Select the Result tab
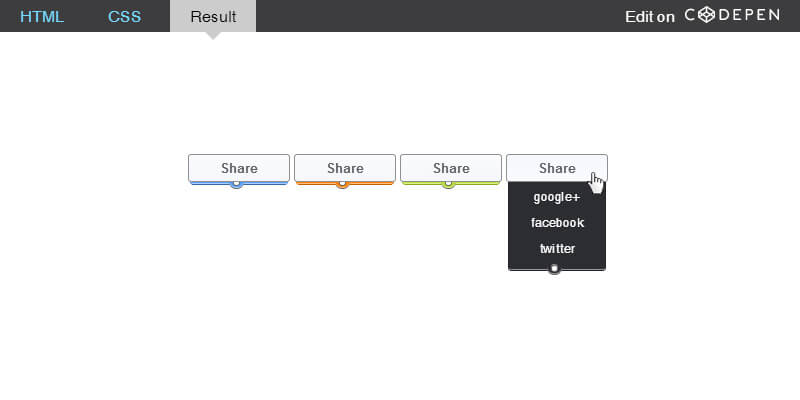This screenshot has height=400, width=800. pyautogui.click(x=213, y=16)
